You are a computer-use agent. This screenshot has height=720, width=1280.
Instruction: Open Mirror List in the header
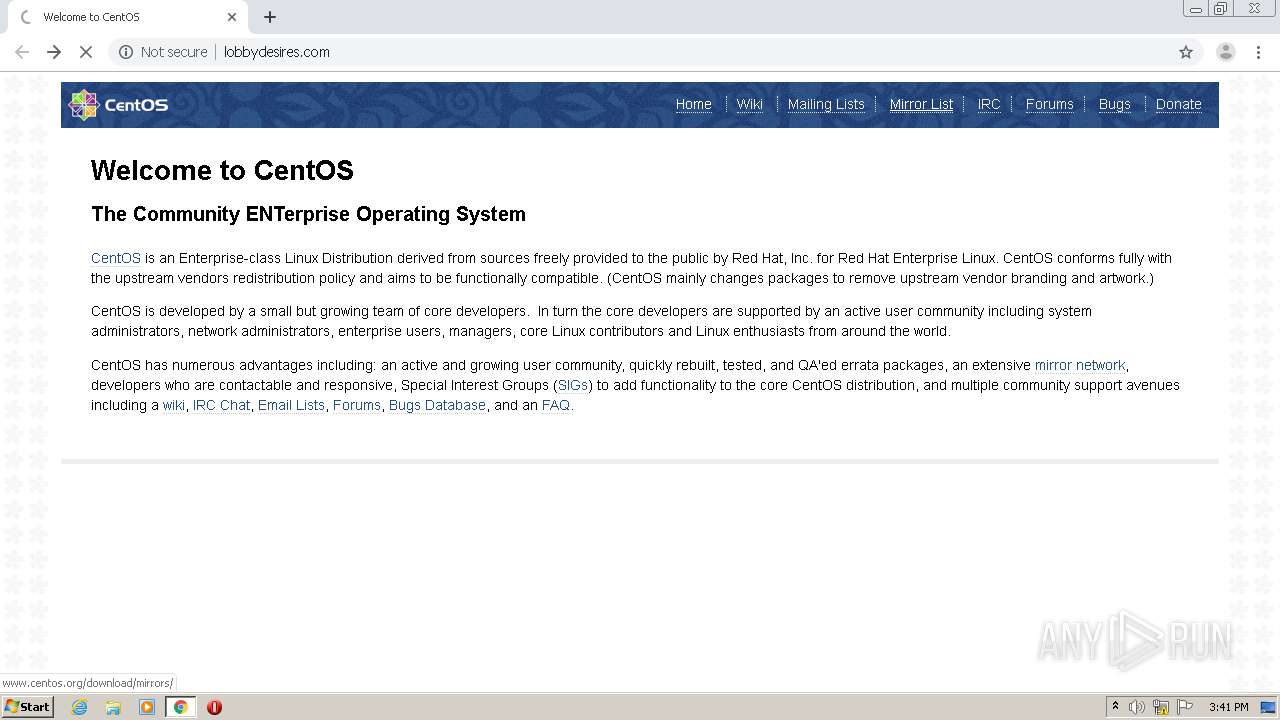coord(921,104)
